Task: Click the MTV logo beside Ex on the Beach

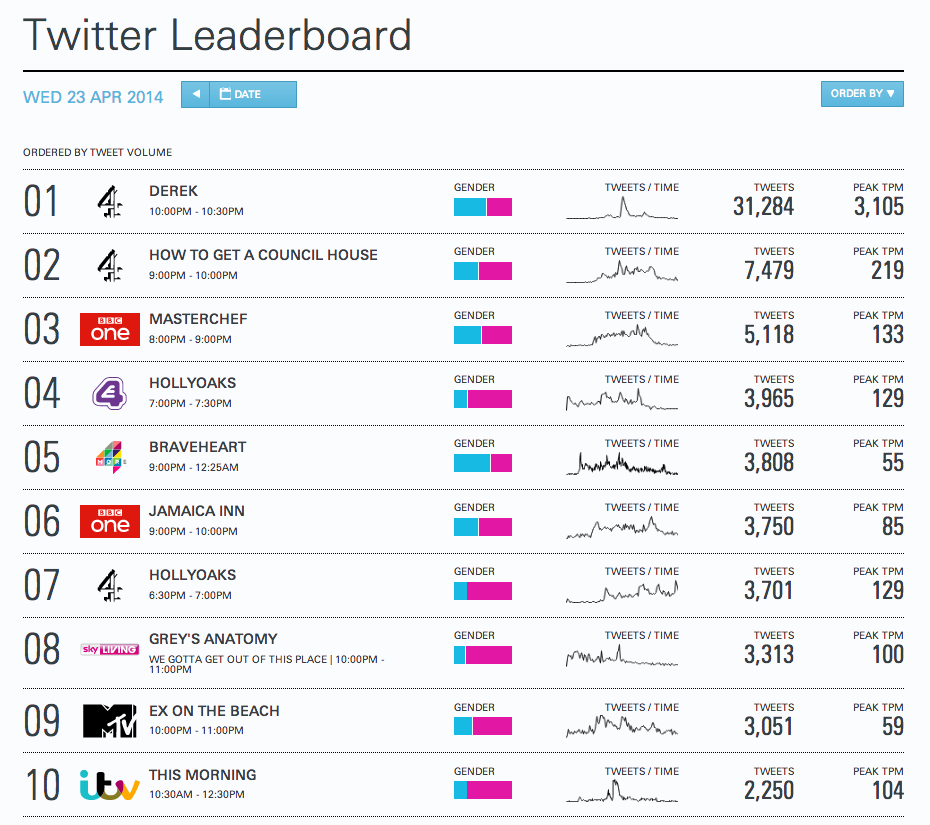Action: [x=110, y=721]
